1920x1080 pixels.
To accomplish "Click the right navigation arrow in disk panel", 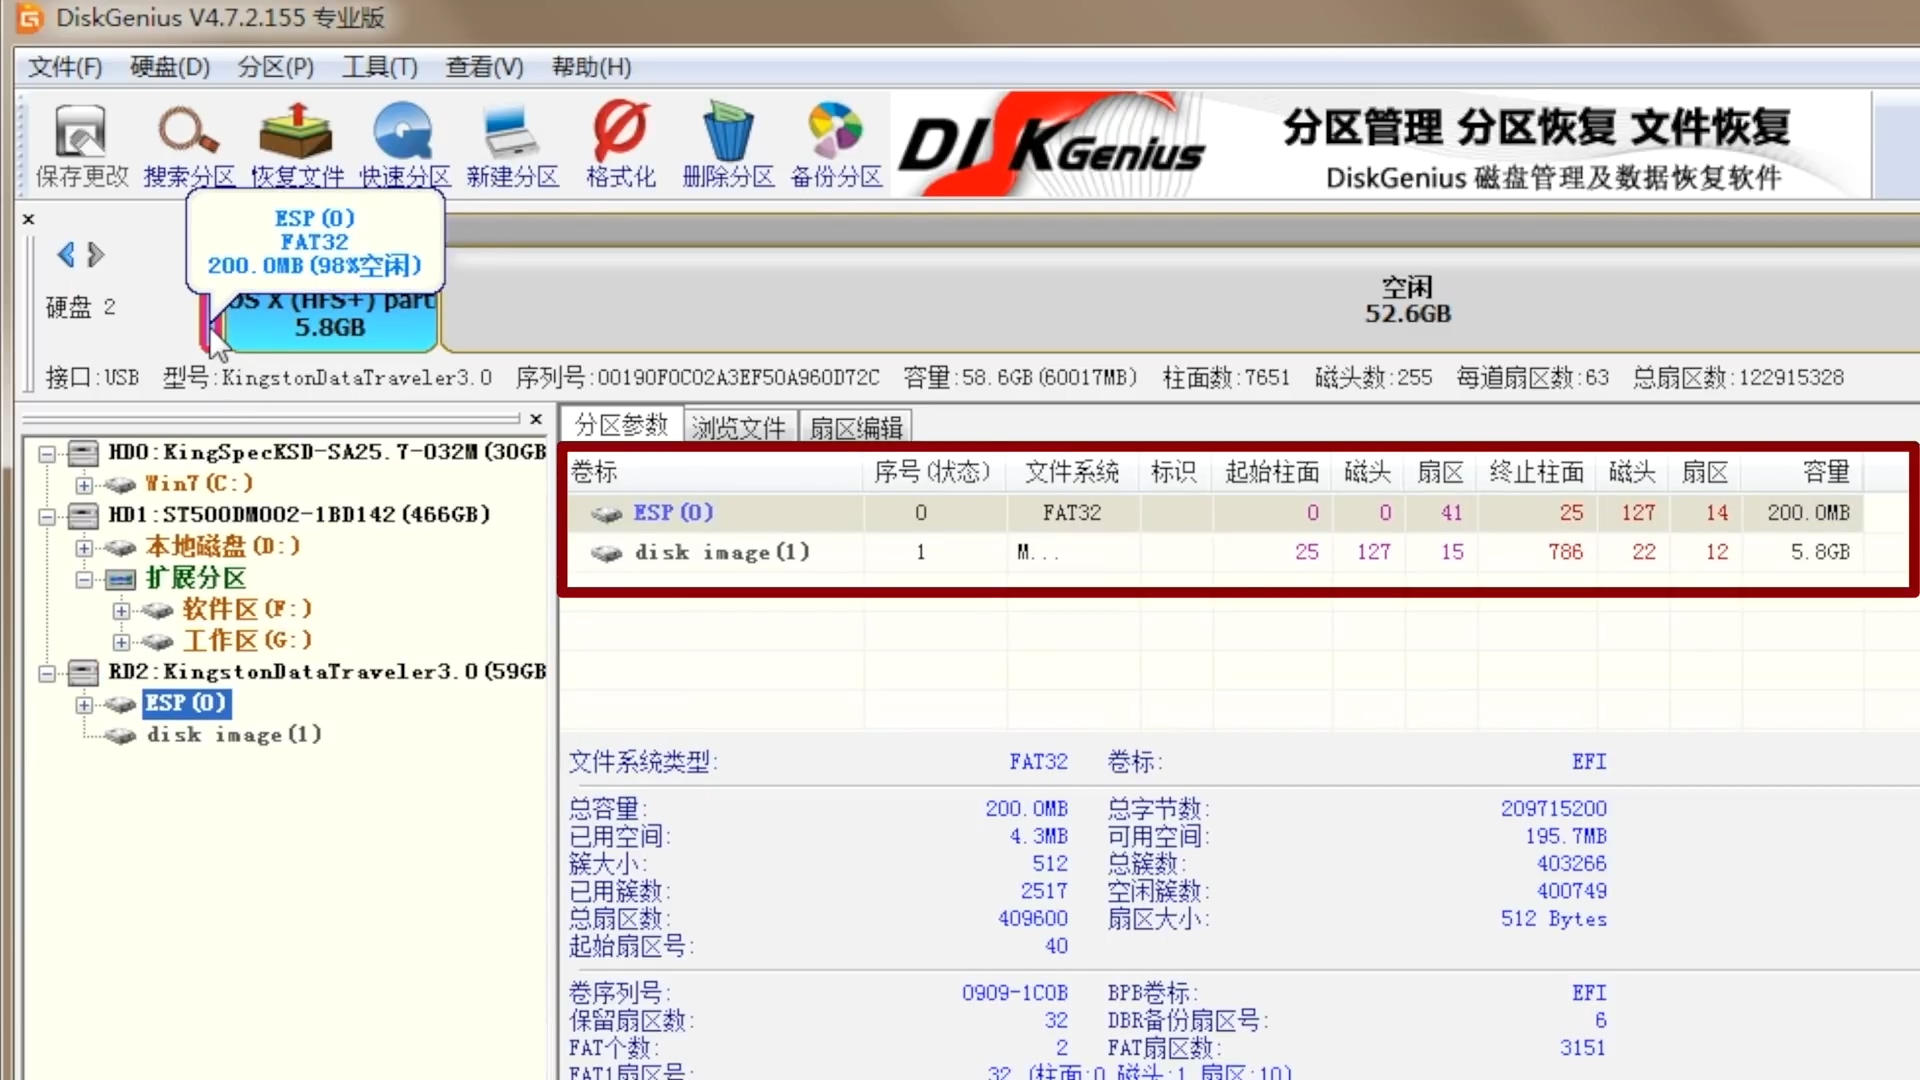I will [96, 255].
